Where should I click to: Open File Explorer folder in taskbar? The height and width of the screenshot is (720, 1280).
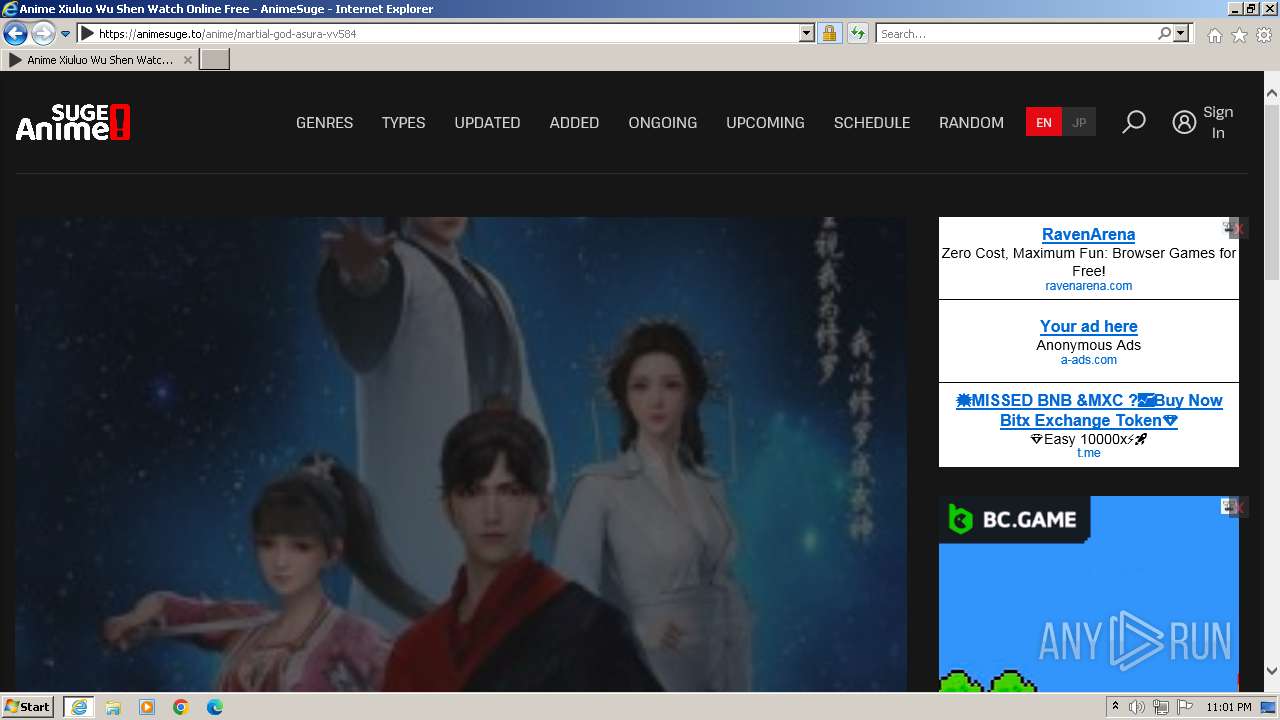tap(113, 707)
